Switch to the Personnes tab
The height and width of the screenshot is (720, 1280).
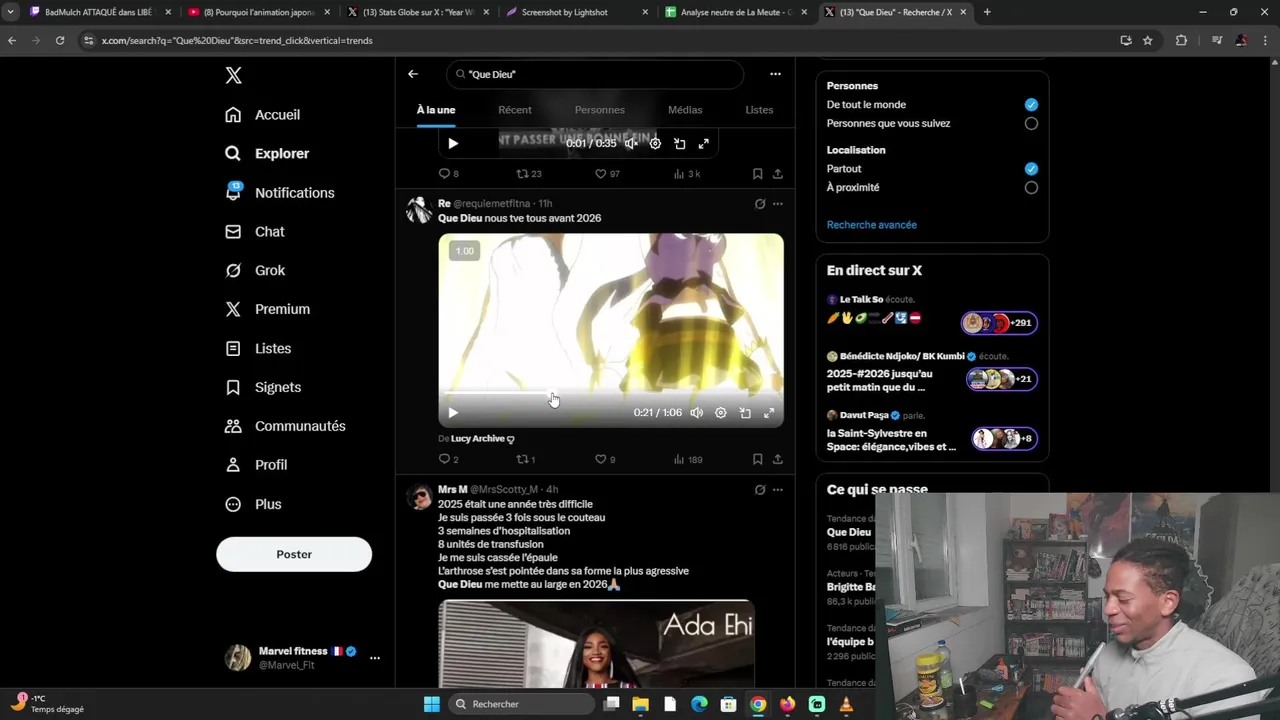[x=600, y=110]
